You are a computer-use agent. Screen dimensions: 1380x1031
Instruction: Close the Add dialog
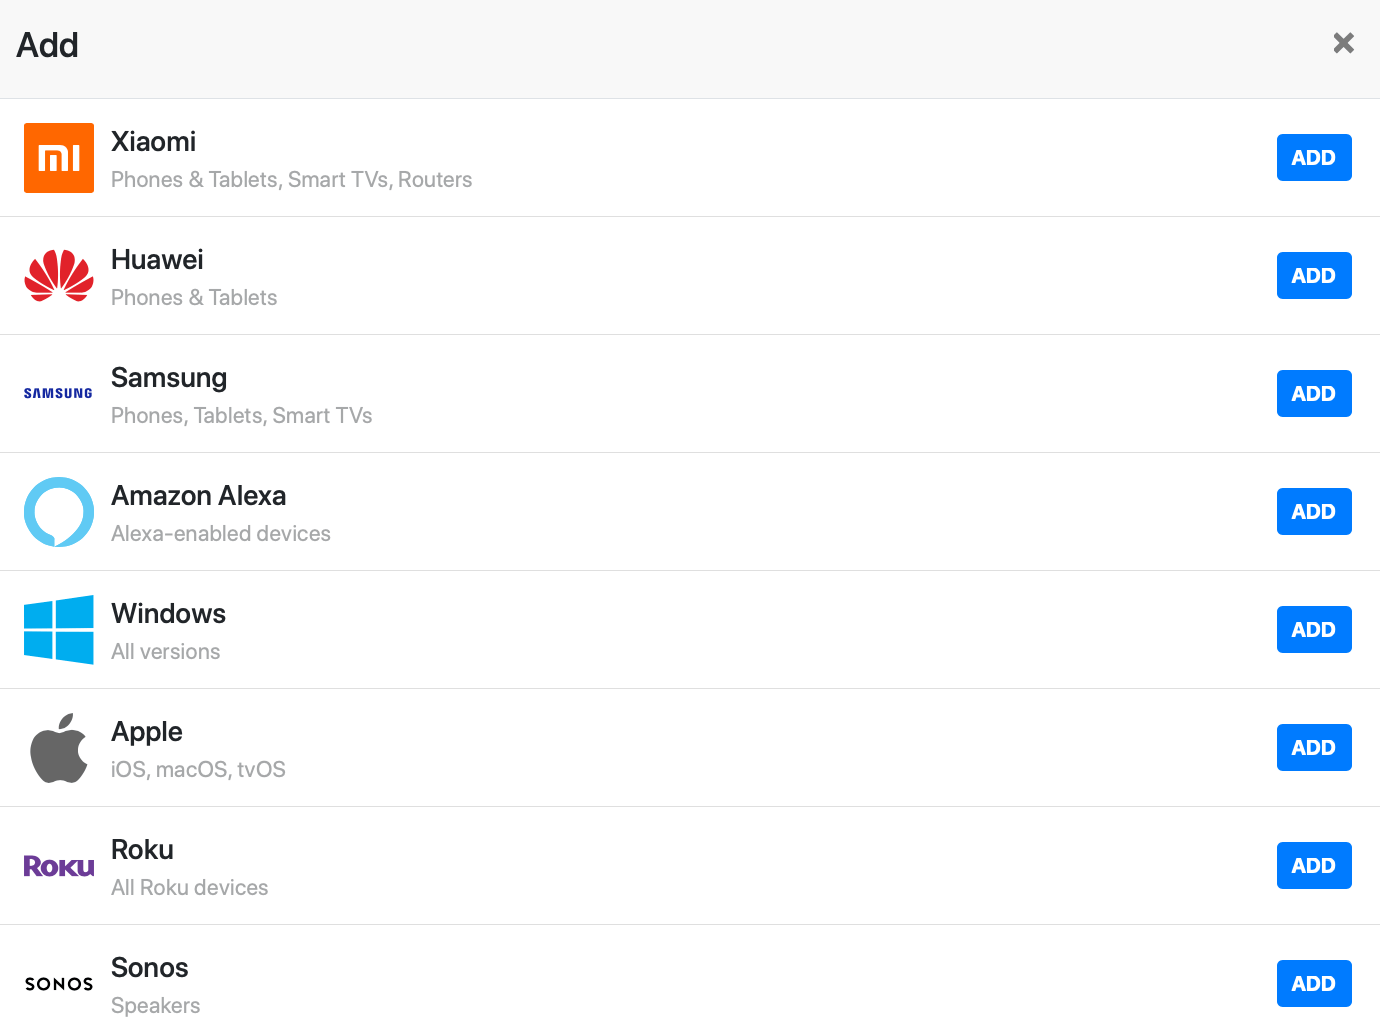pos(1344,43)
